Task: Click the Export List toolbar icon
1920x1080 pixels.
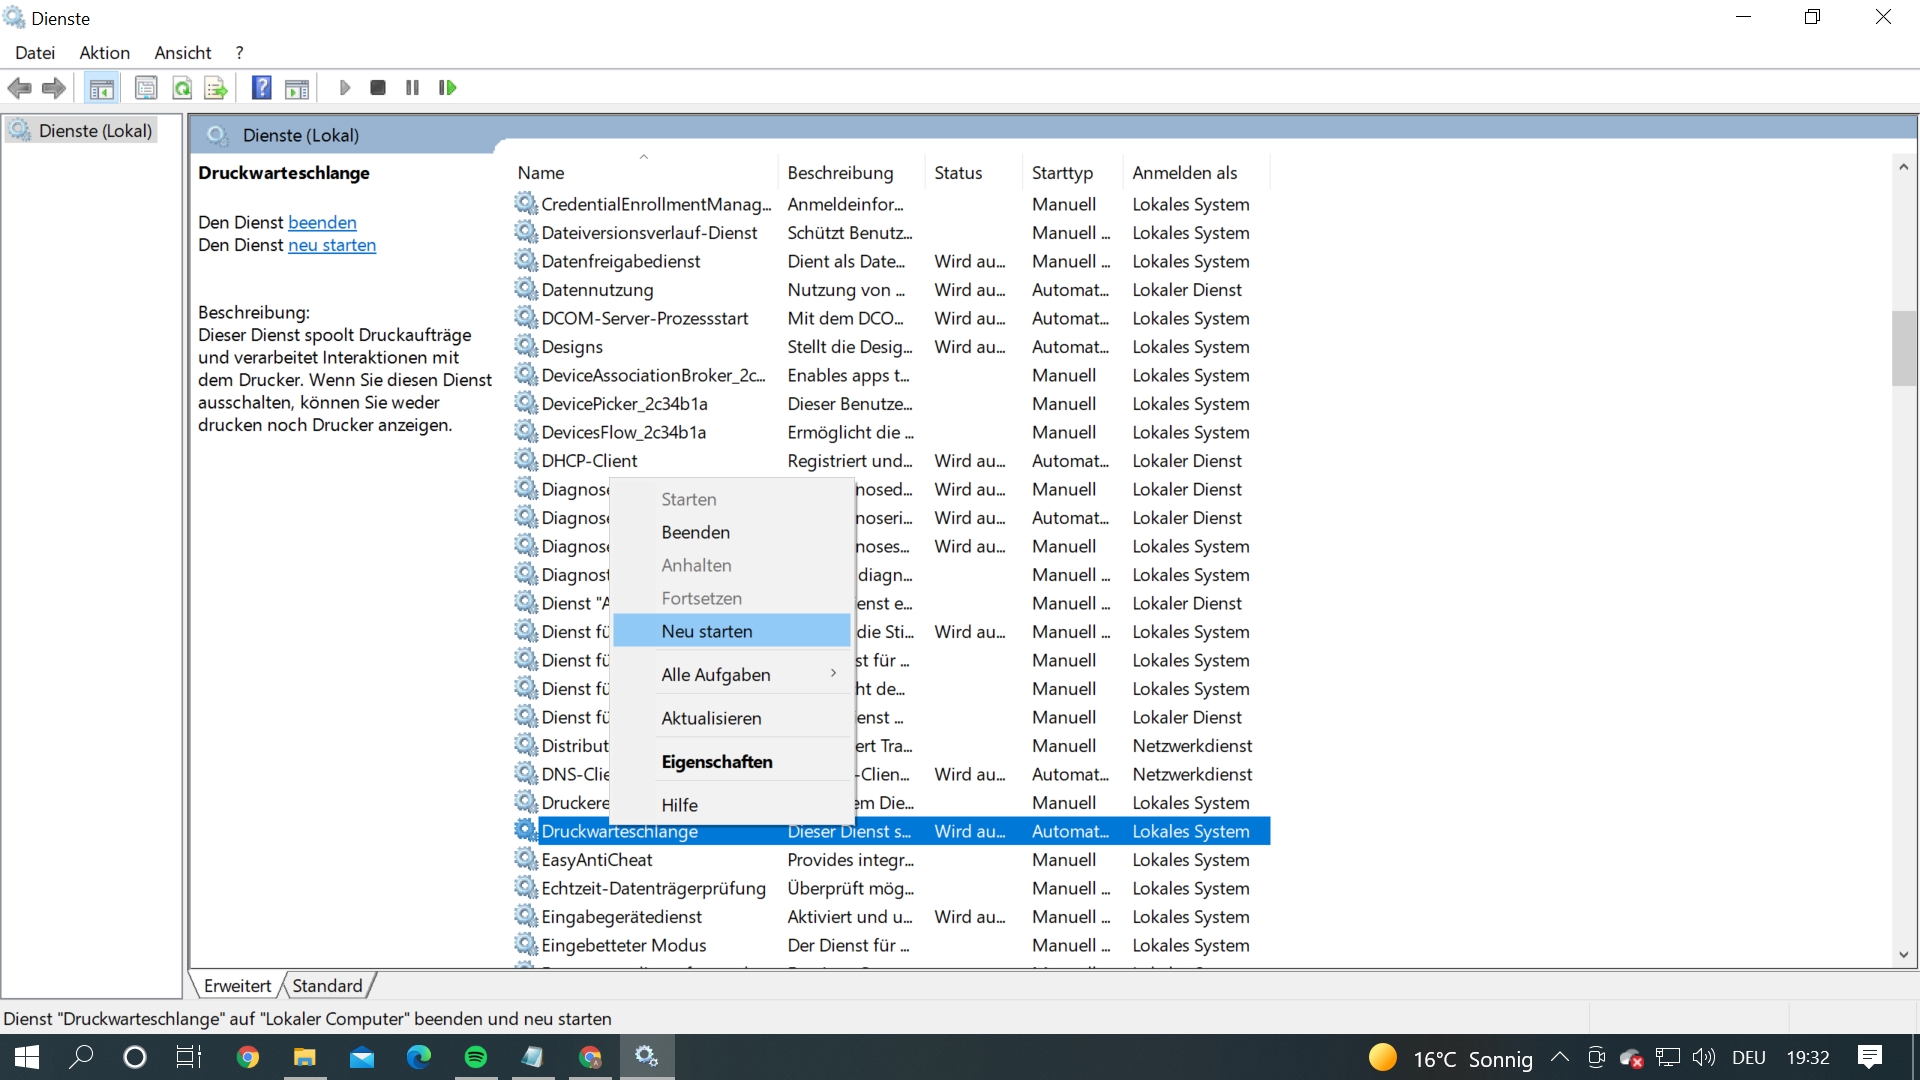Action: pyautogui.click(x=216, y=88)
